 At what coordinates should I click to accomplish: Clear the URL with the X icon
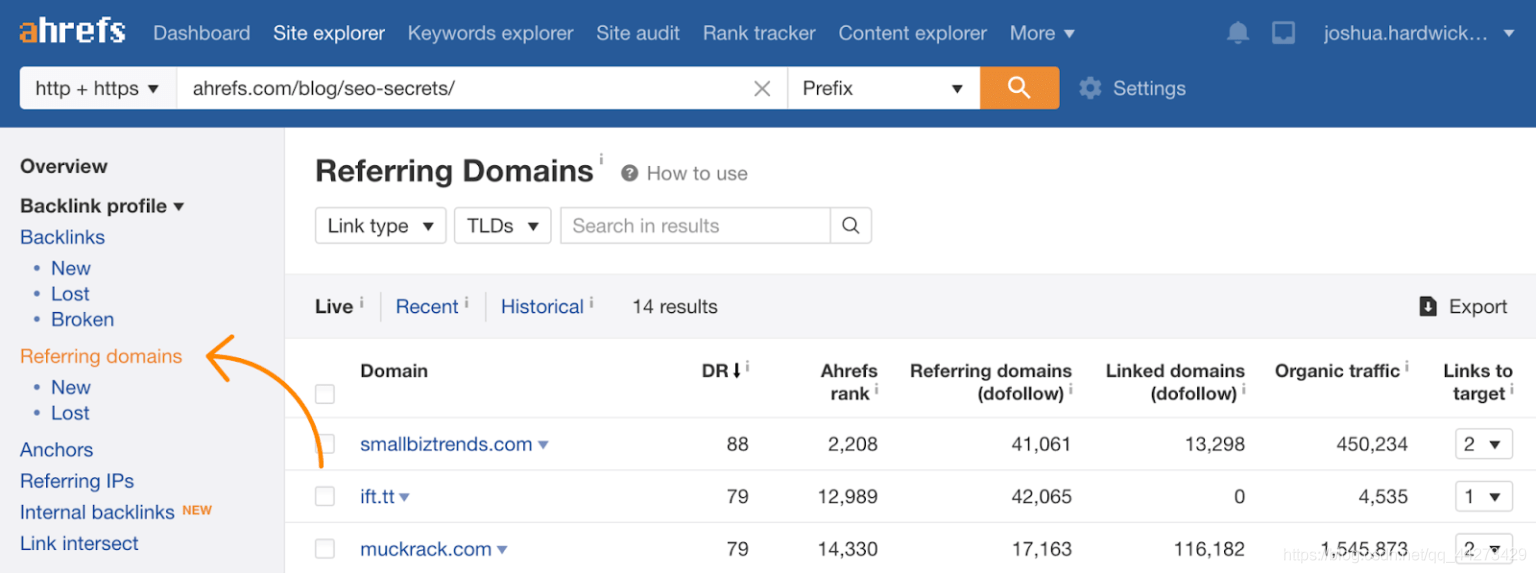[x=762, y=89]
